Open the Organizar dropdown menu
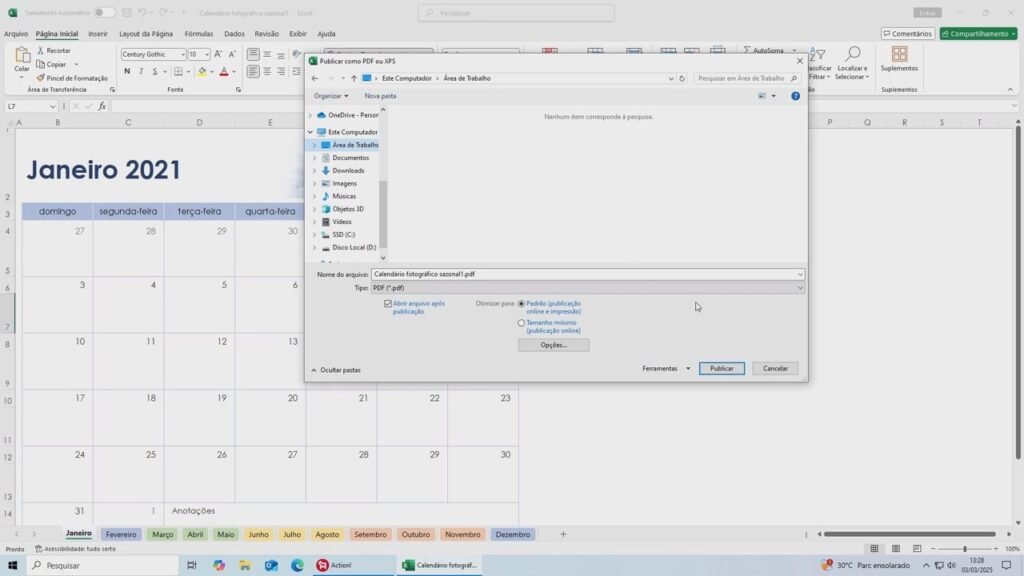 click(331, 96)
